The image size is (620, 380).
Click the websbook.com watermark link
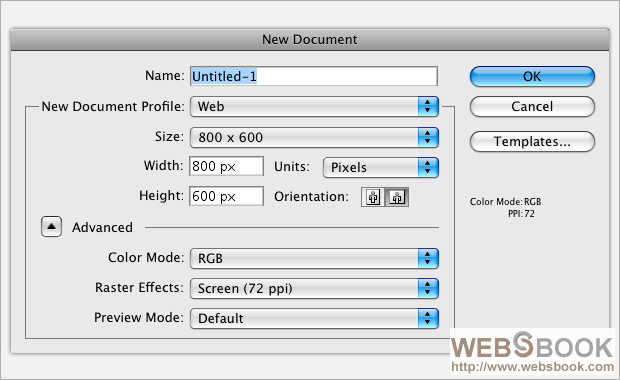click(532, 367)
